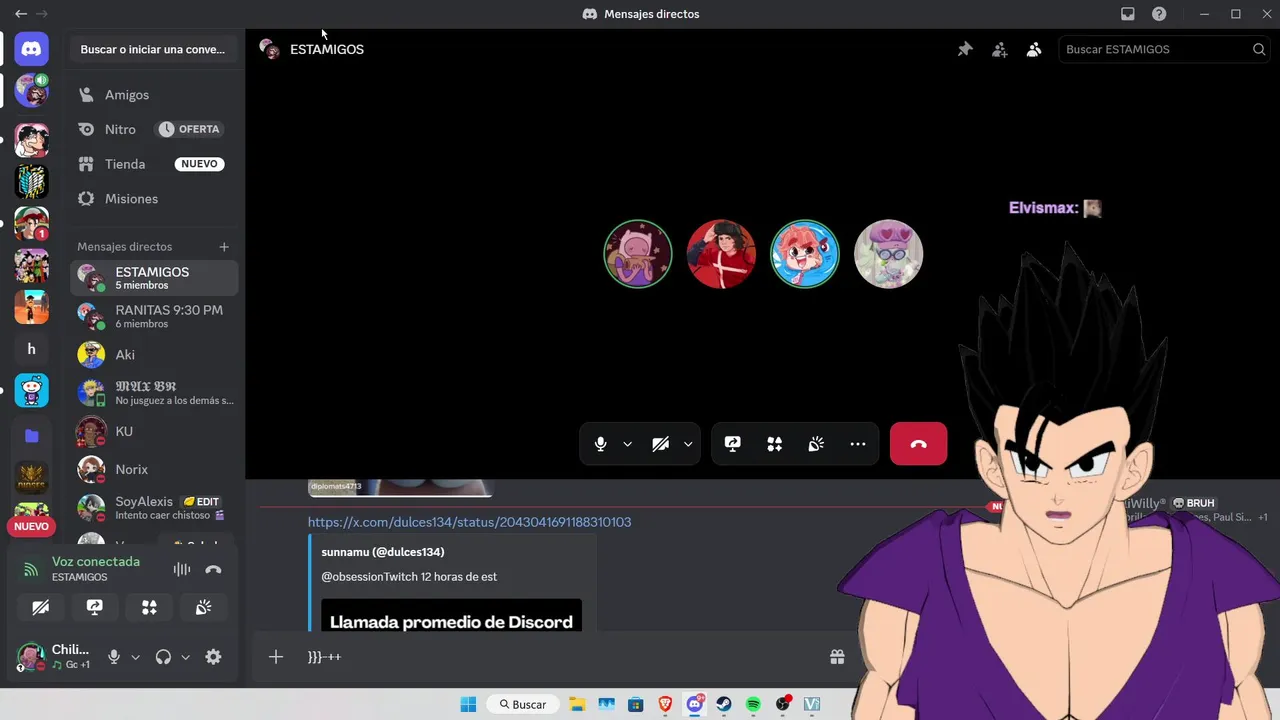Select the heart-glasses participant avatar
The width and height of the screenshot is (1280, 720).
tap(888, 254)
